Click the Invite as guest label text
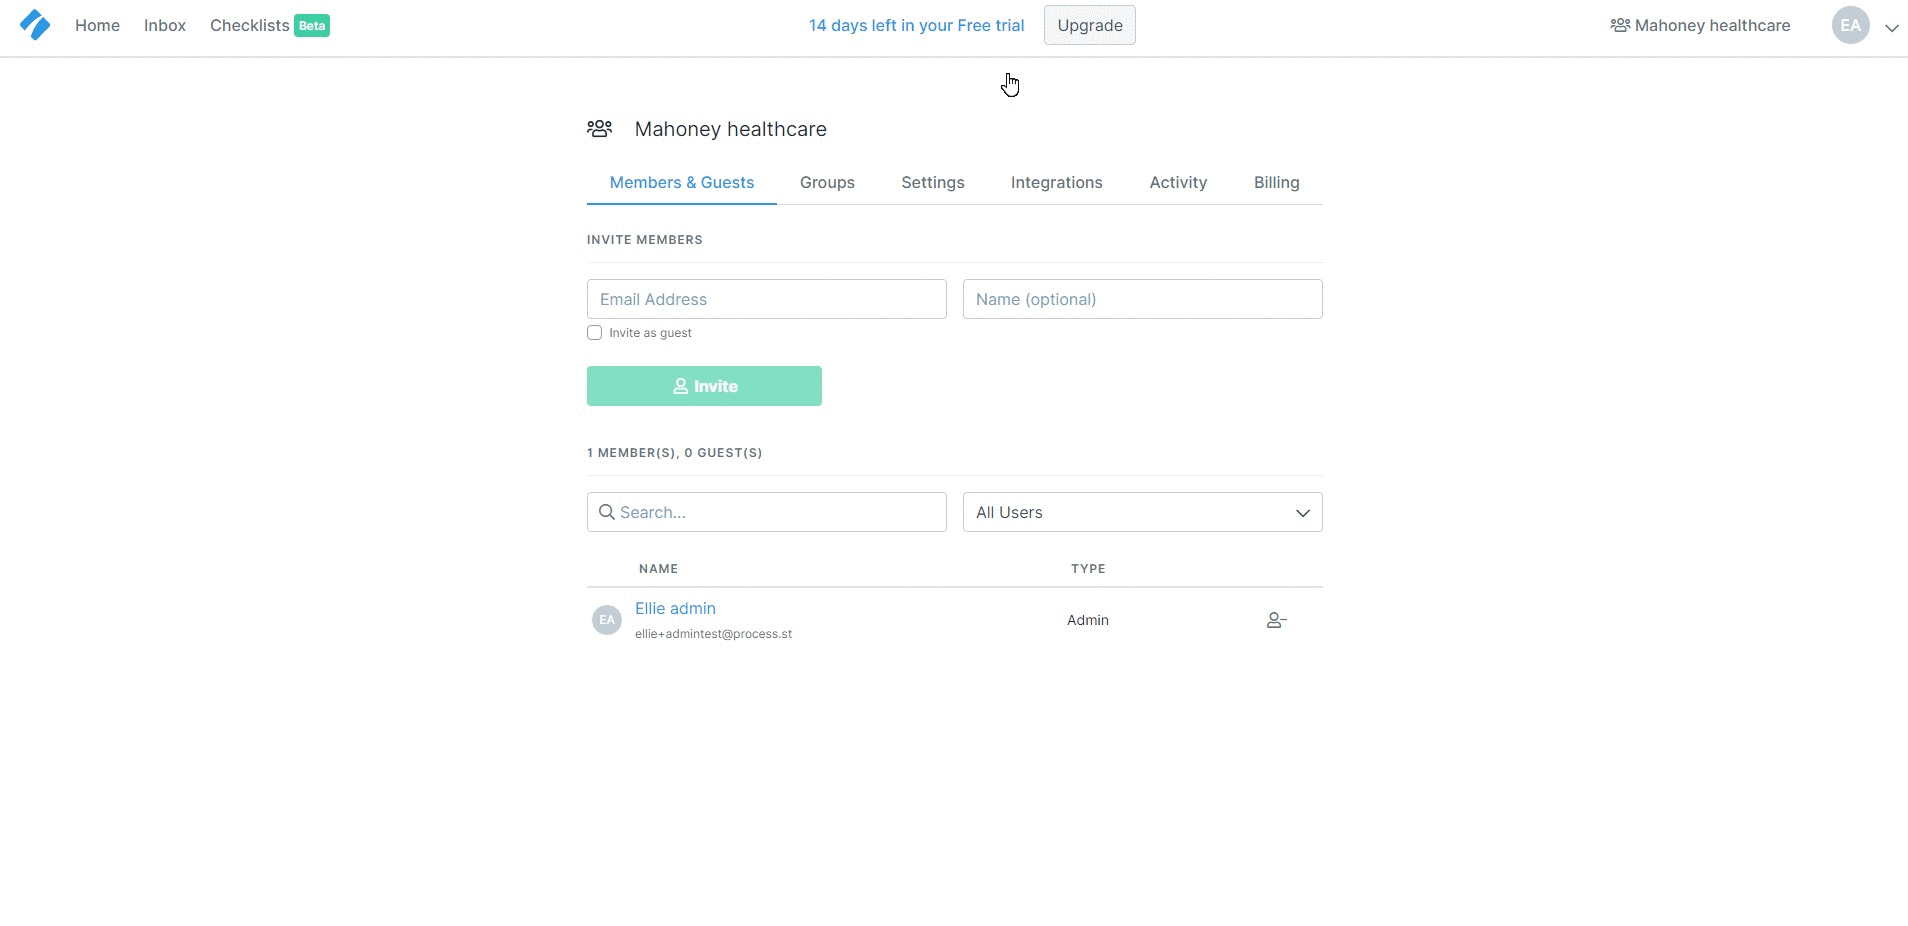1908x926 pixels. coord(650,333)
